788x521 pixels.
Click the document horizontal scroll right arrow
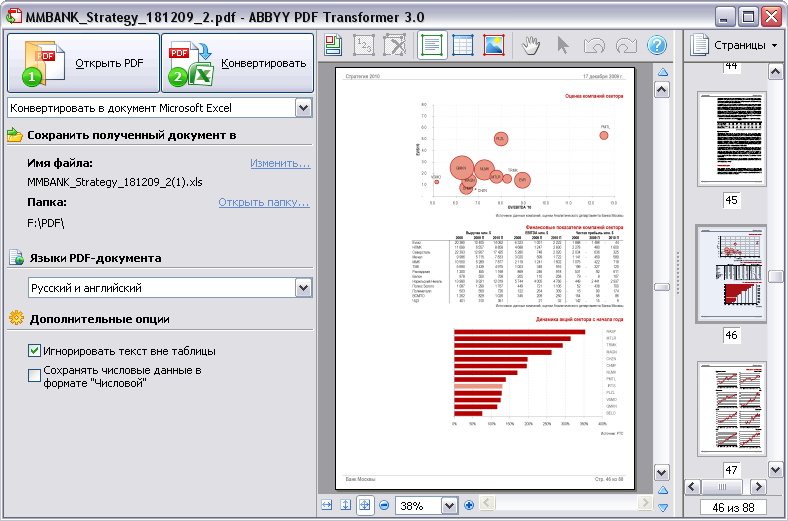pyautogui.click(x=645, y=503)
